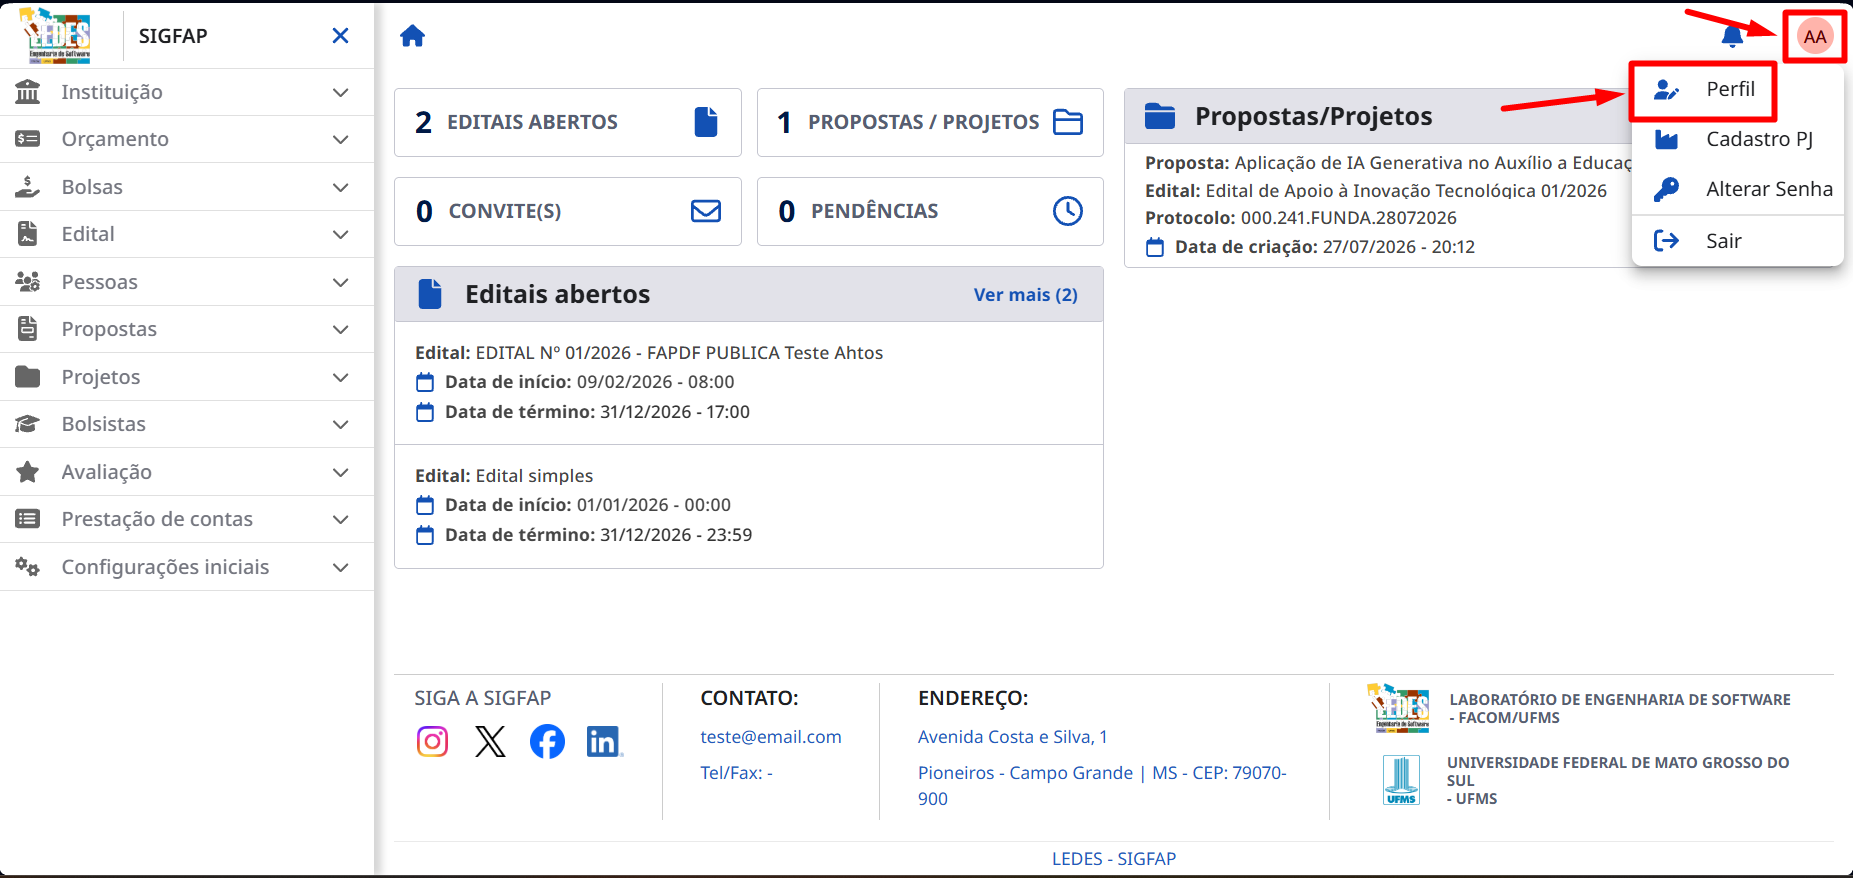Expand the Pessoas sidebar section
This screenshot has height=878, width=1853.
(187, 282)
